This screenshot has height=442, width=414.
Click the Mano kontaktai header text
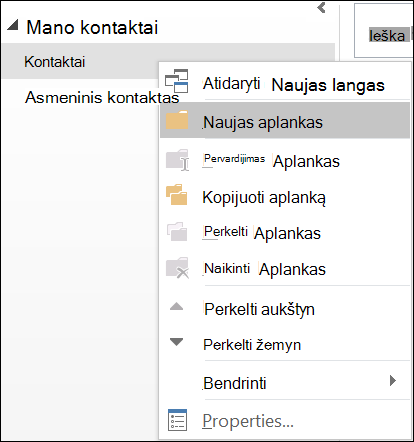tap(92, 27)
